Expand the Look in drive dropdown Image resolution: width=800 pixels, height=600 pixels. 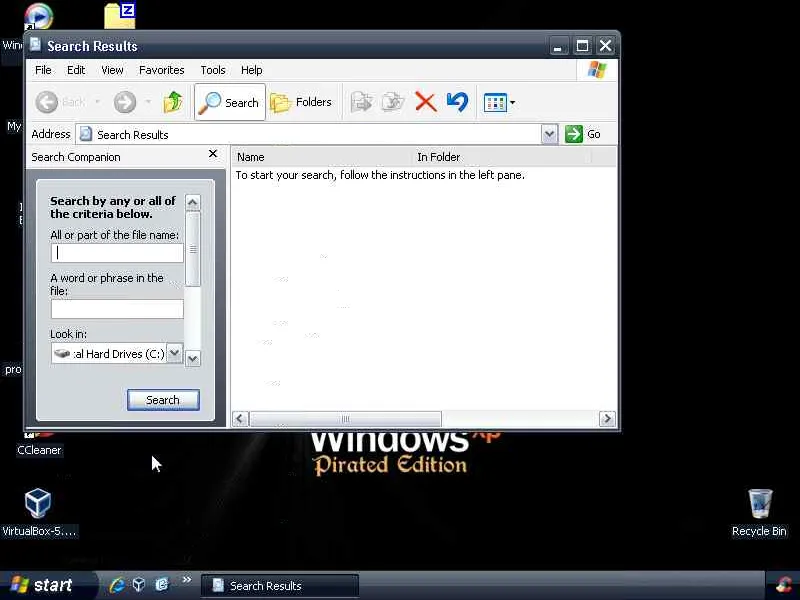(x=174, y=353)
